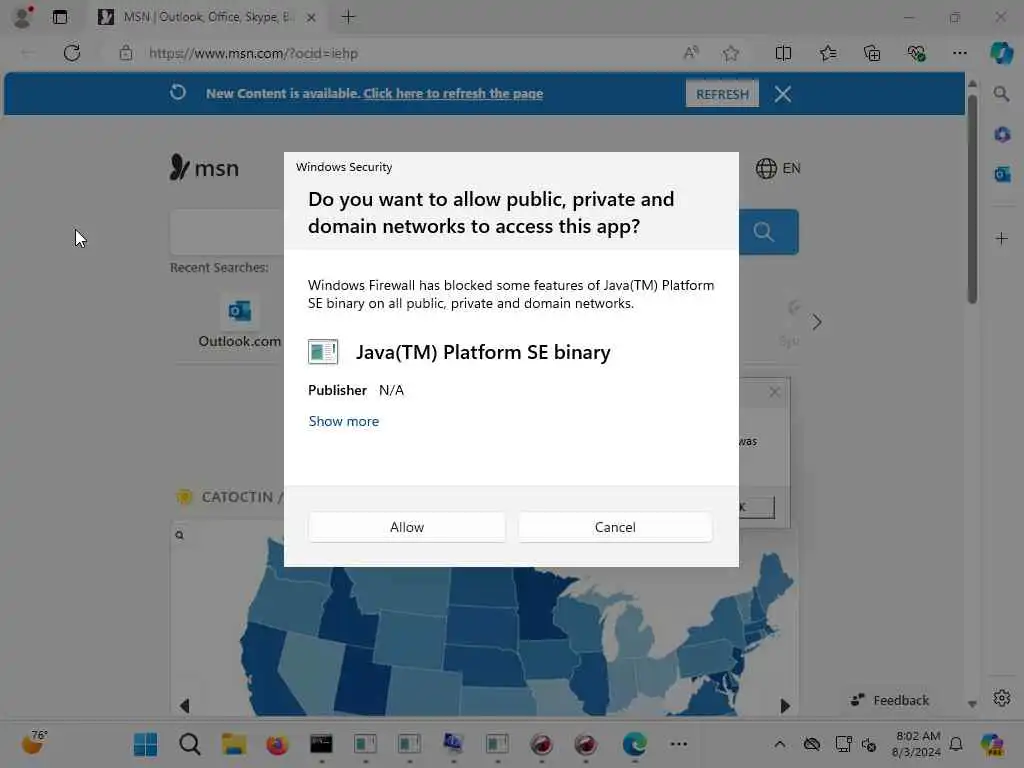Allow Java Platform SE binary network access
This screenshot has height=768, width=1024.
coord(406,526)
